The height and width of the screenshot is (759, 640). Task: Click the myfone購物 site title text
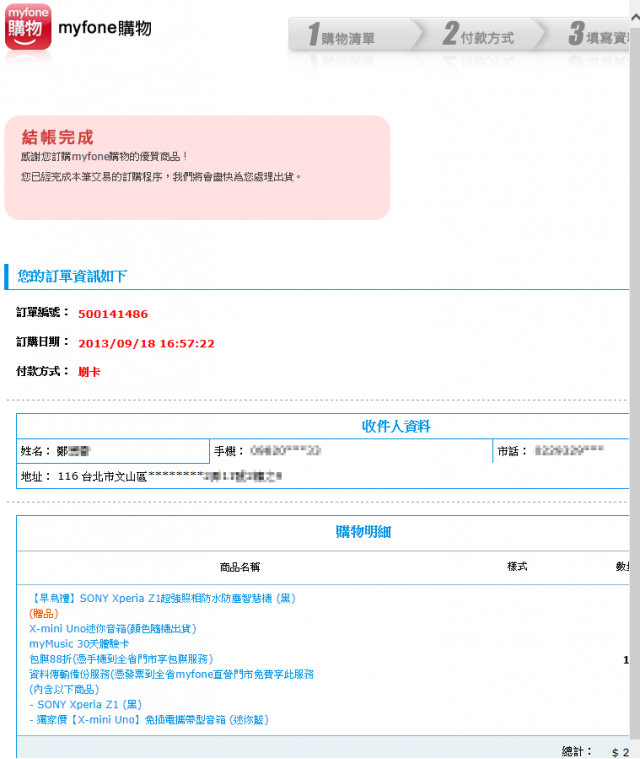point(105,28)
